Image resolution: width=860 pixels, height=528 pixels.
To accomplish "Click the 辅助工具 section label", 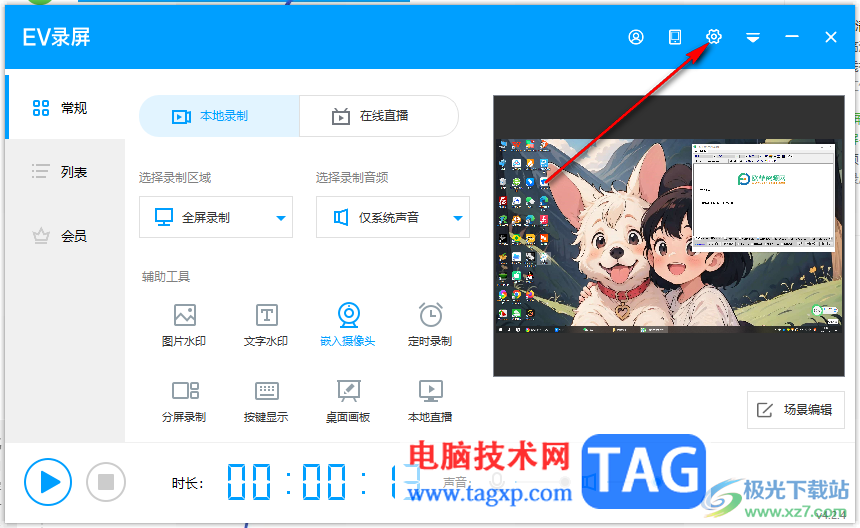I will (x=166, y=276).
